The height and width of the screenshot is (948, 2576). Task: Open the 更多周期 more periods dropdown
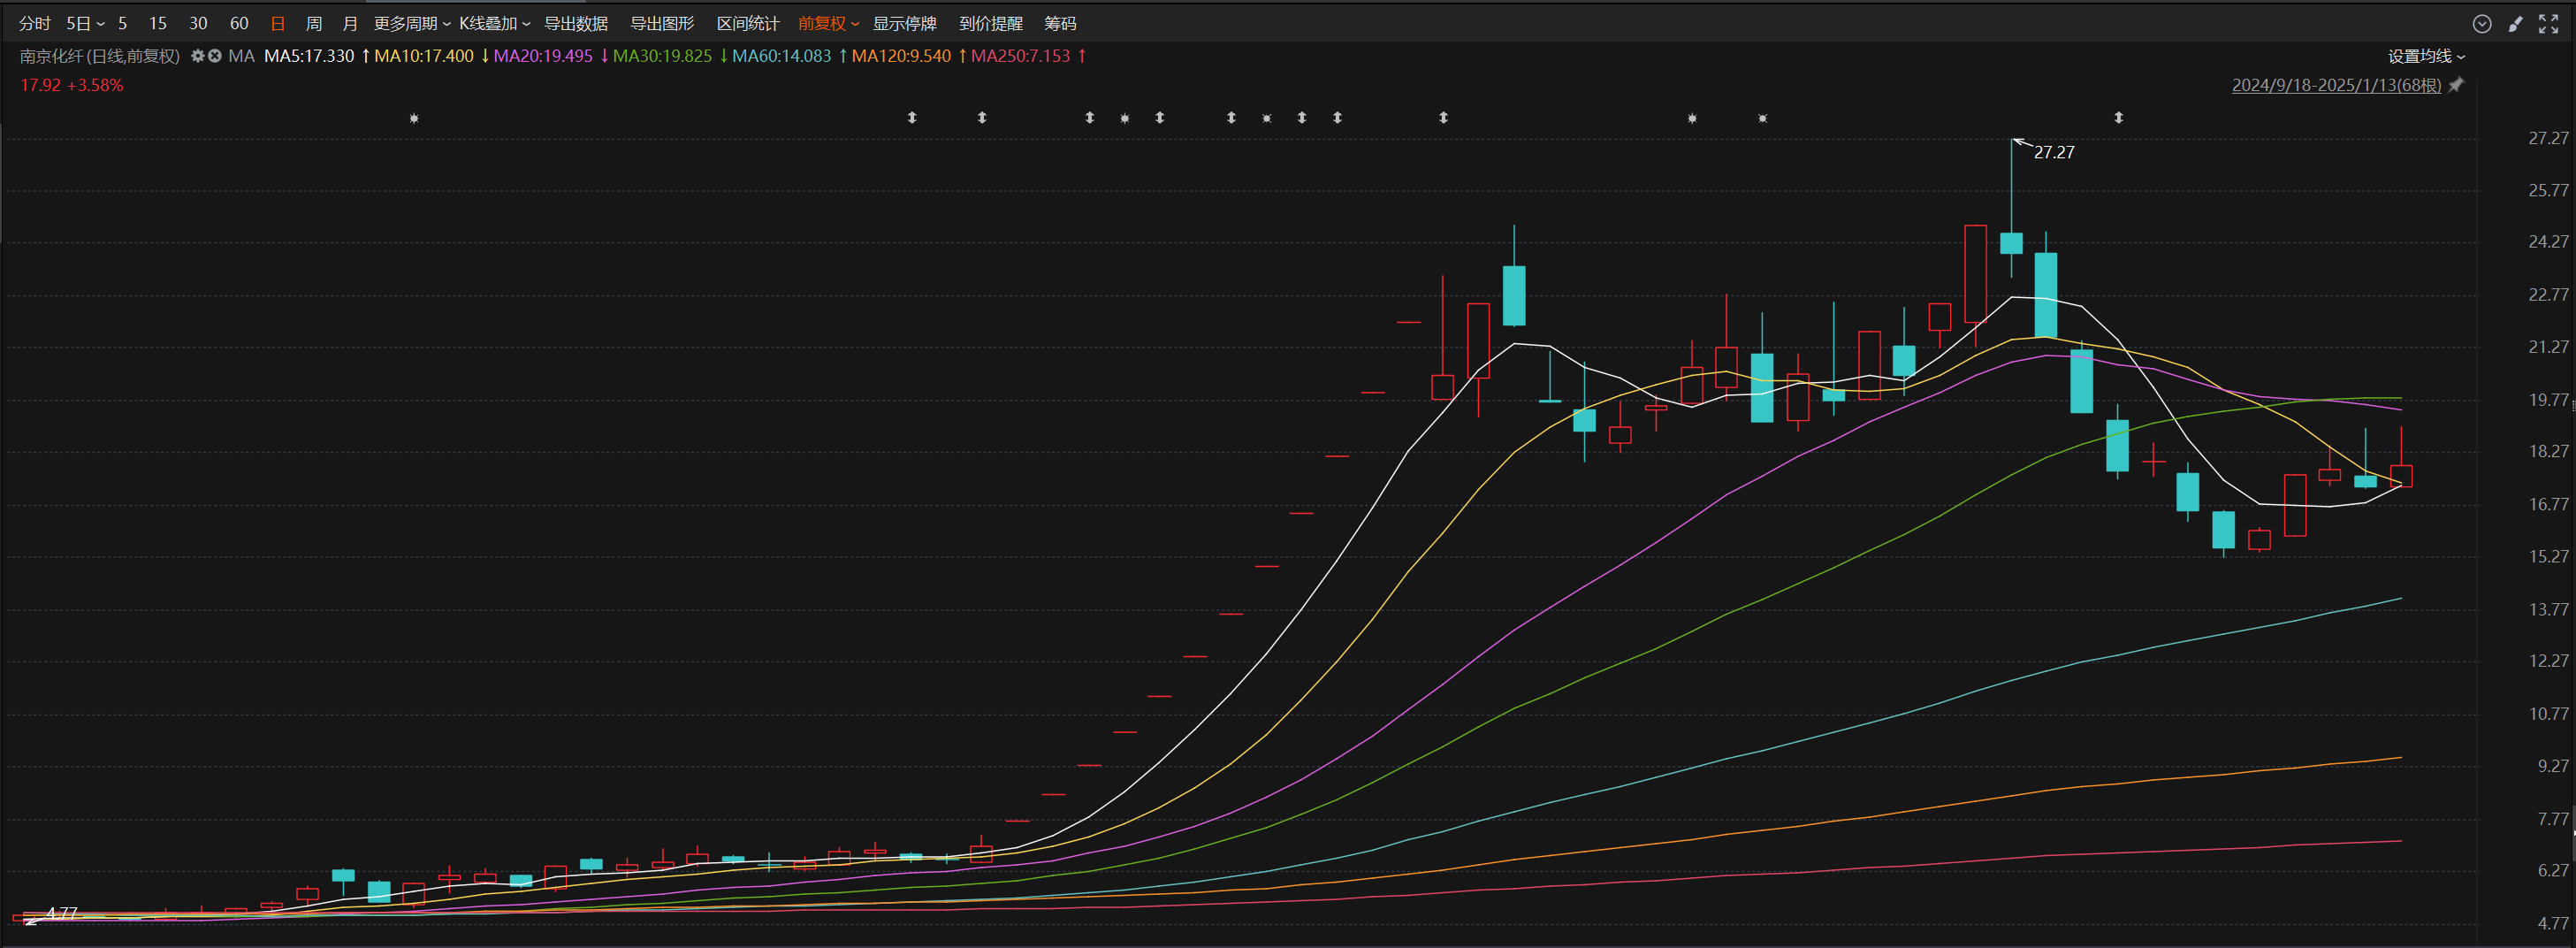pos(412,23)
